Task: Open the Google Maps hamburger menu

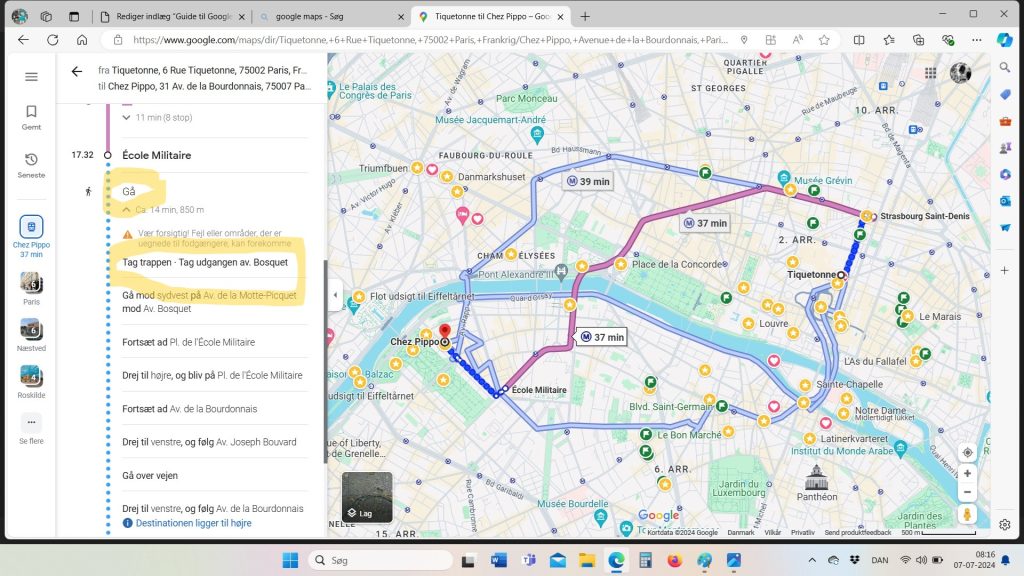Action: (x=31, y=77)
